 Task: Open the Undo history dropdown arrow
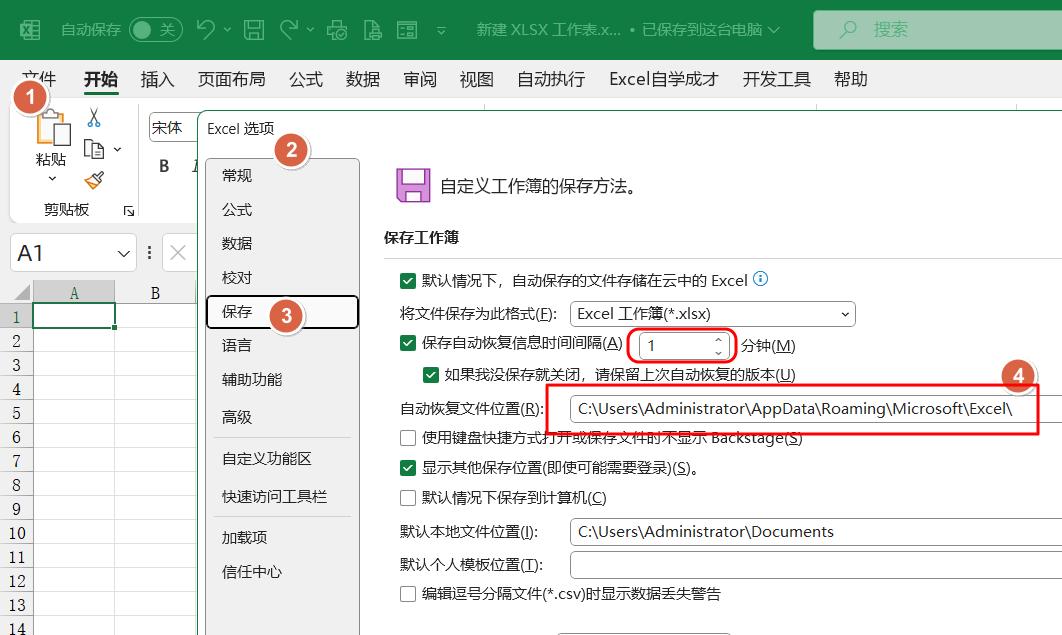click(x=228, y=30)
